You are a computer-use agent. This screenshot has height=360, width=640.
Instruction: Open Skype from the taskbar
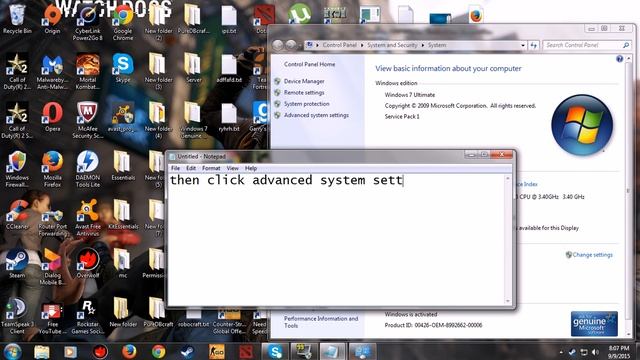pyautogui.click(x=275, y=351)
